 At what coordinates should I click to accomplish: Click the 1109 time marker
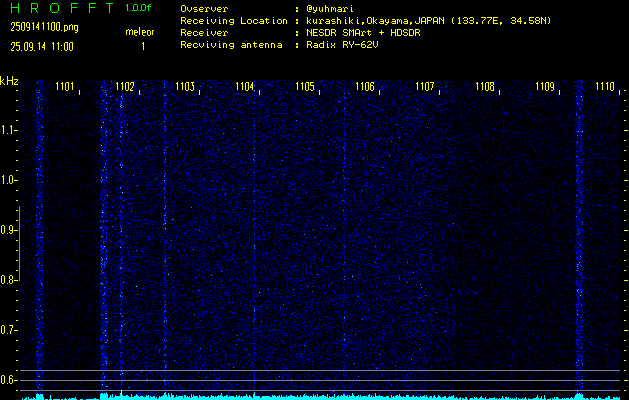pos(545,86)
